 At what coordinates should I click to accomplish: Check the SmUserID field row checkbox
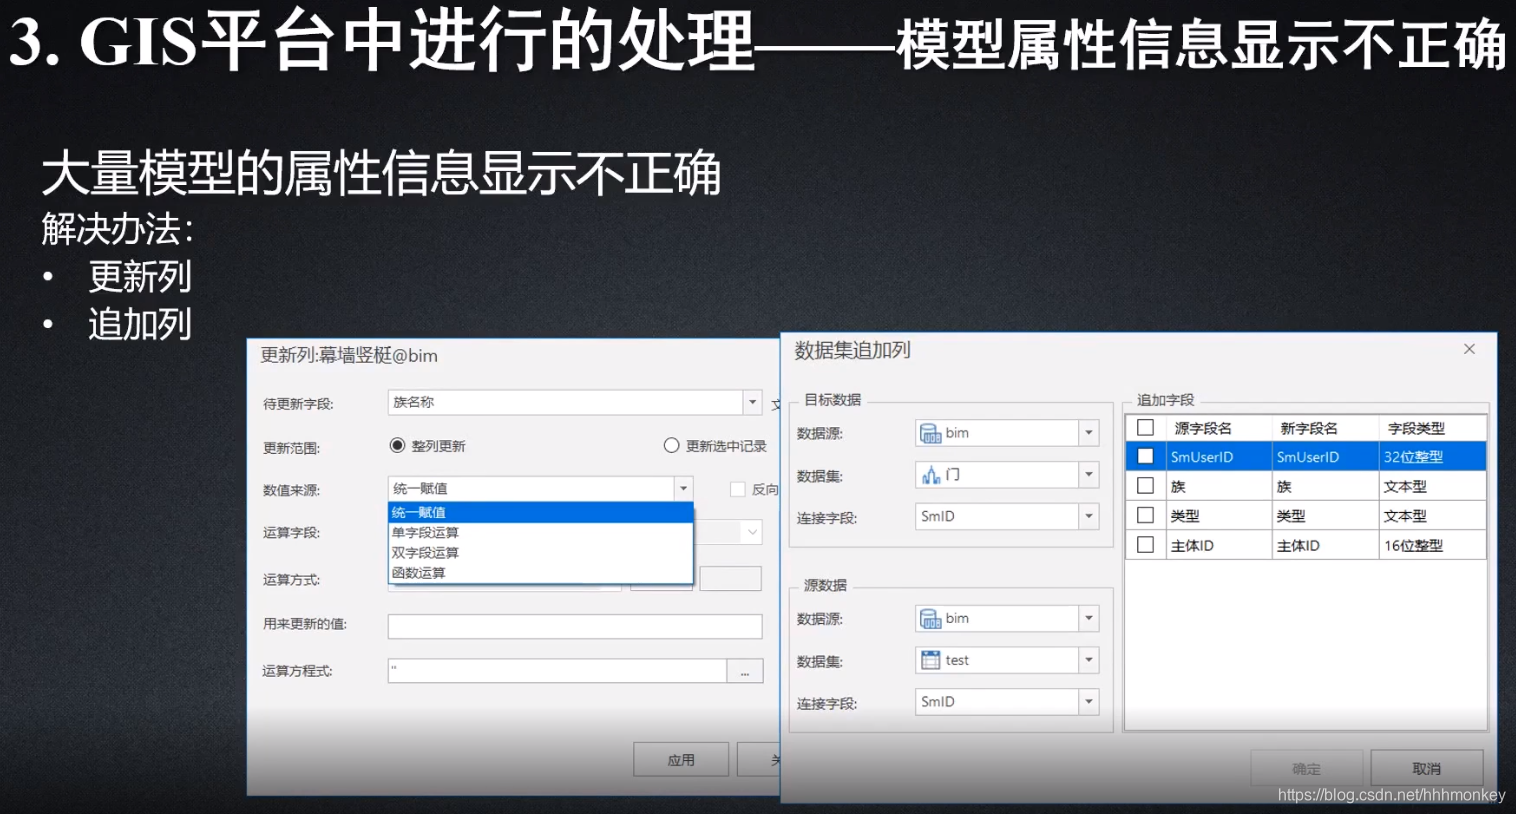point(1146,456)
